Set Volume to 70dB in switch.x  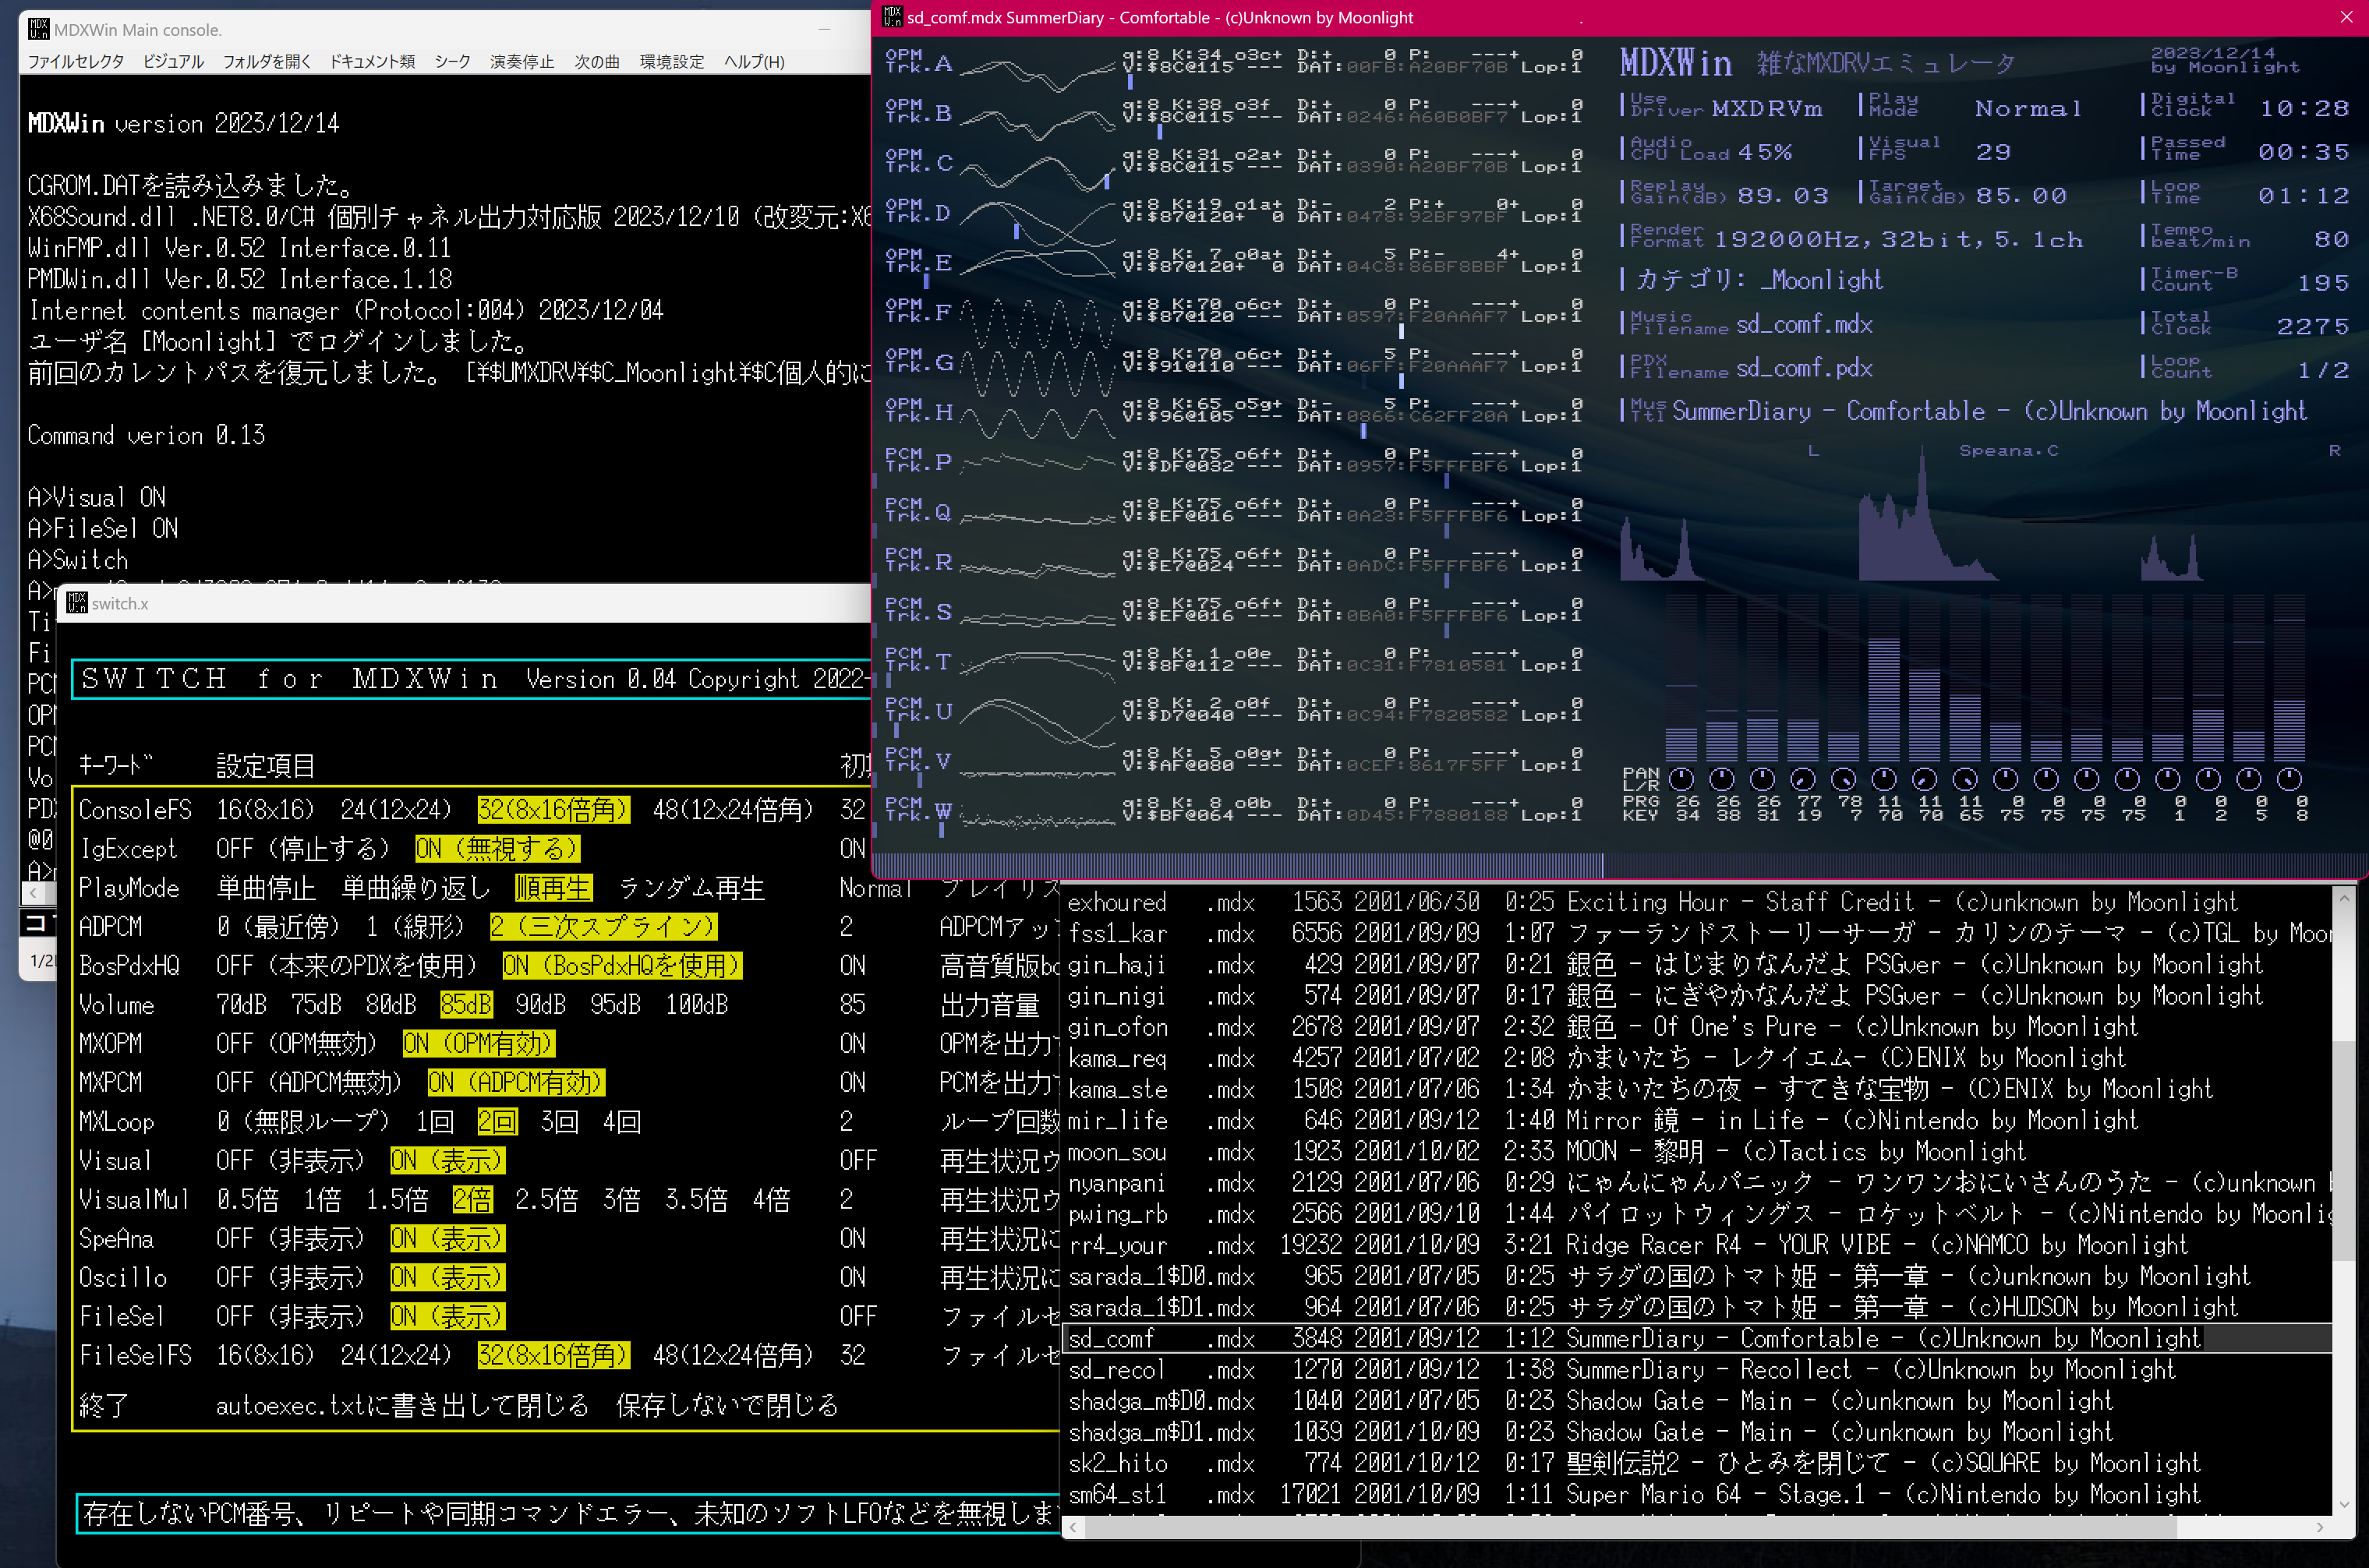pos(241,1005)
